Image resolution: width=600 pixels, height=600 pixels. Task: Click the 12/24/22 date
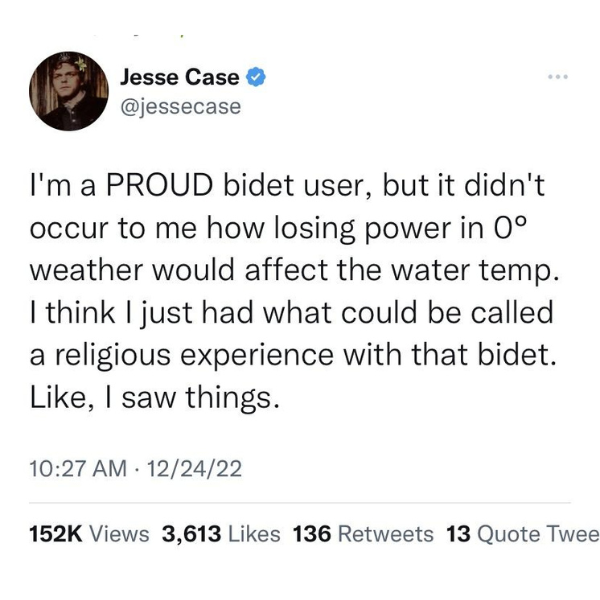point(194,468)
